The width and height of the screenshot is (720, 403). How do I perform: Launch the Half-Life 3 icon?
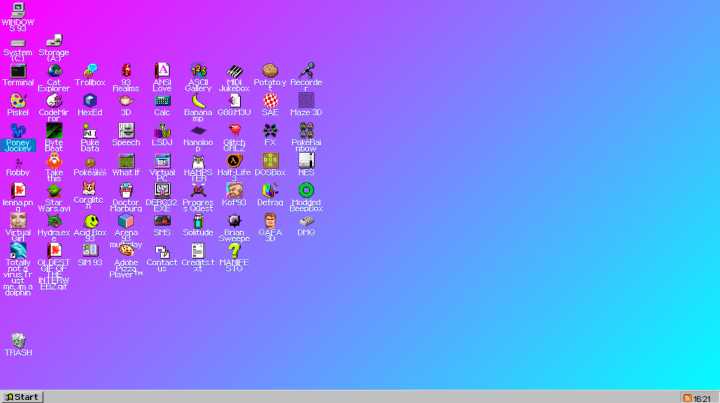[234, 161]
